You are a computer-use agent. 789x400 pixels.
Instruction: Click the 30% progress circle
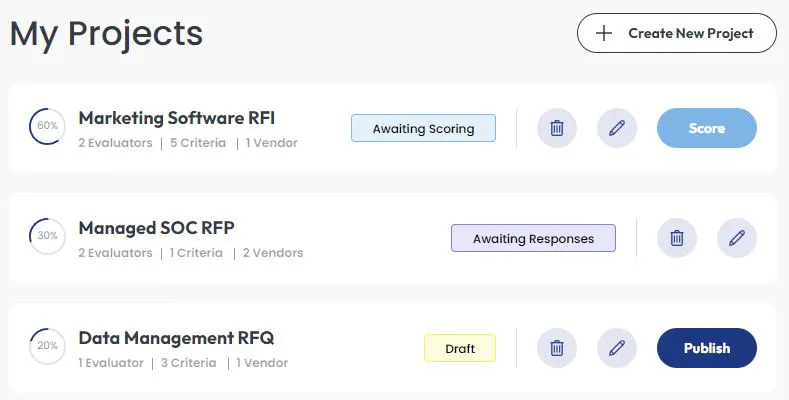47,235
